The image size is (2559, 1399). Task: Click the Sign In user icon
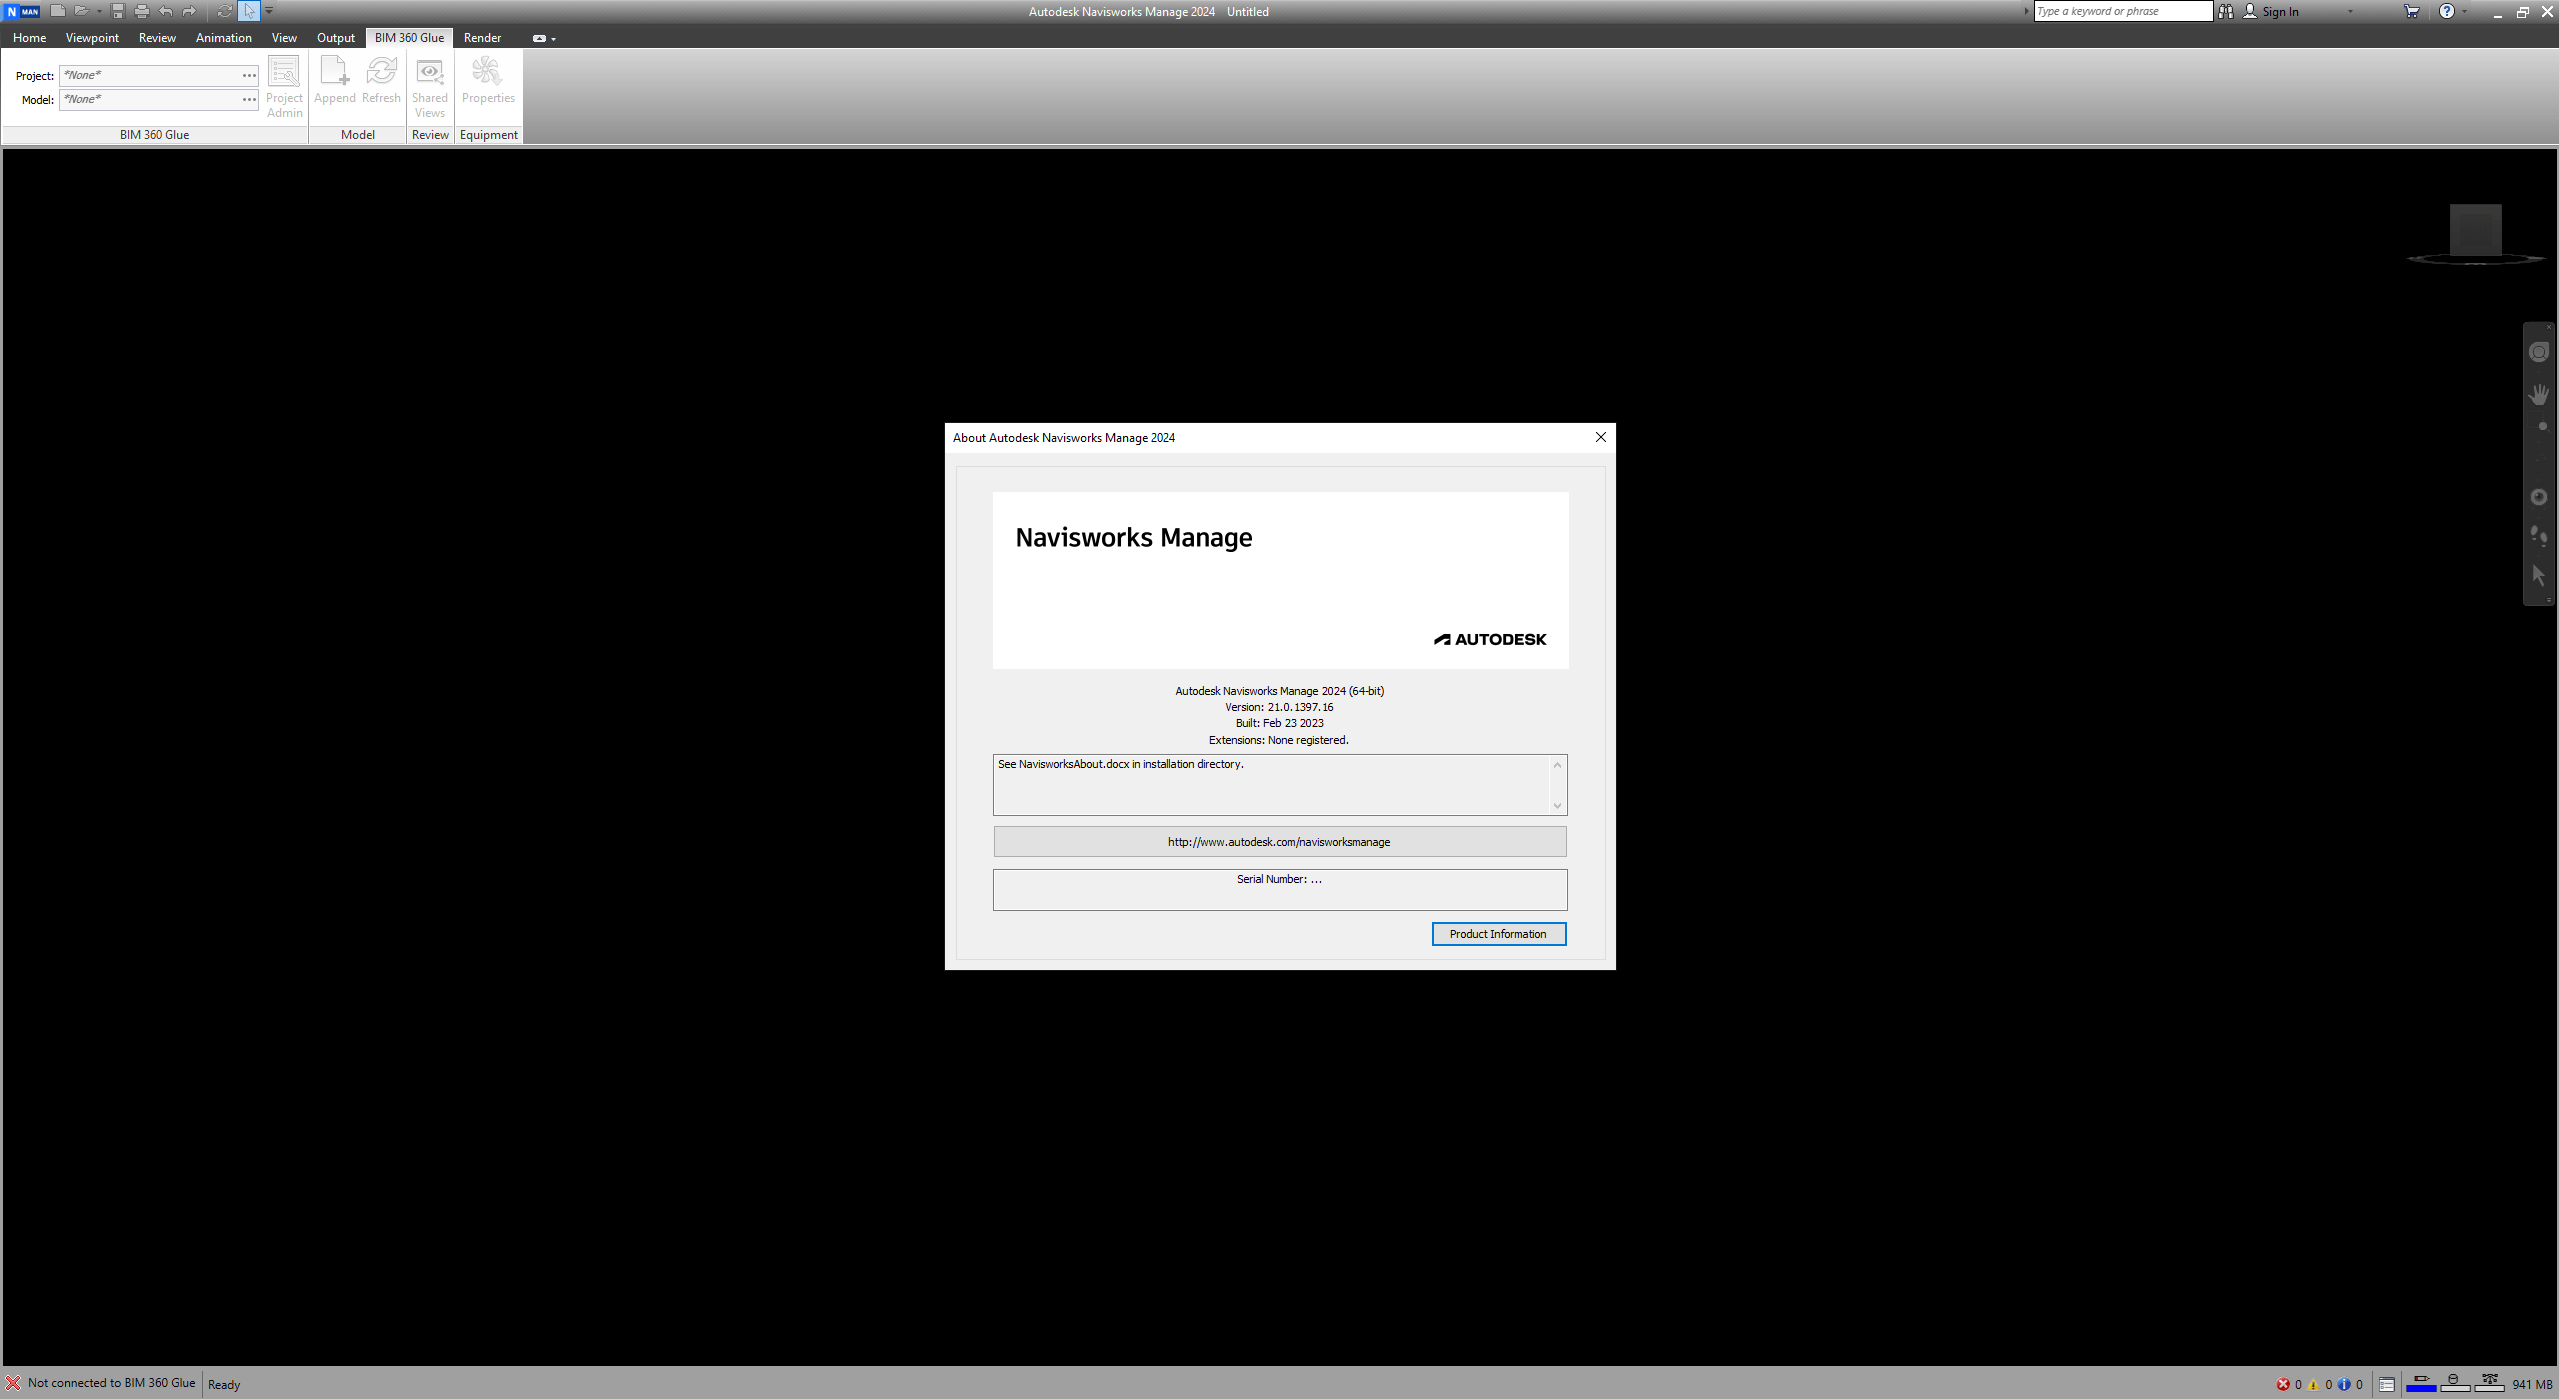2250,11
